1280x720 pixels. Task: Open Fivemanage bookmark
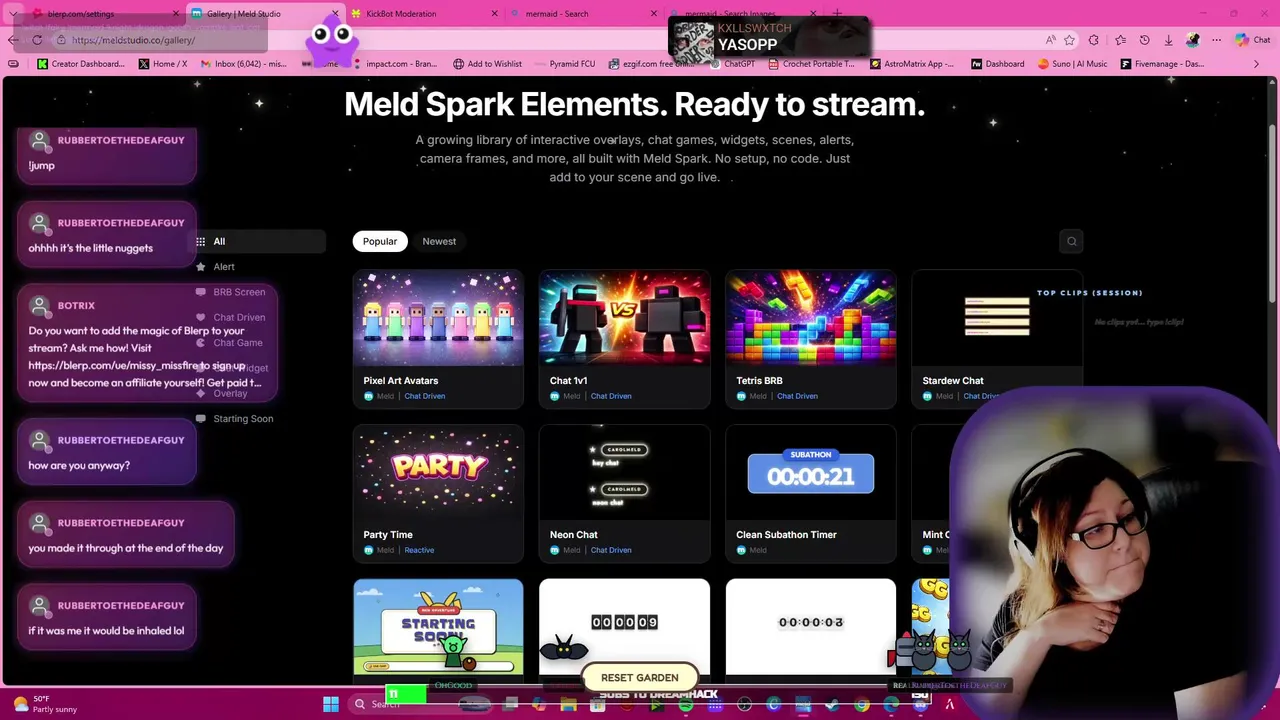1162,64
